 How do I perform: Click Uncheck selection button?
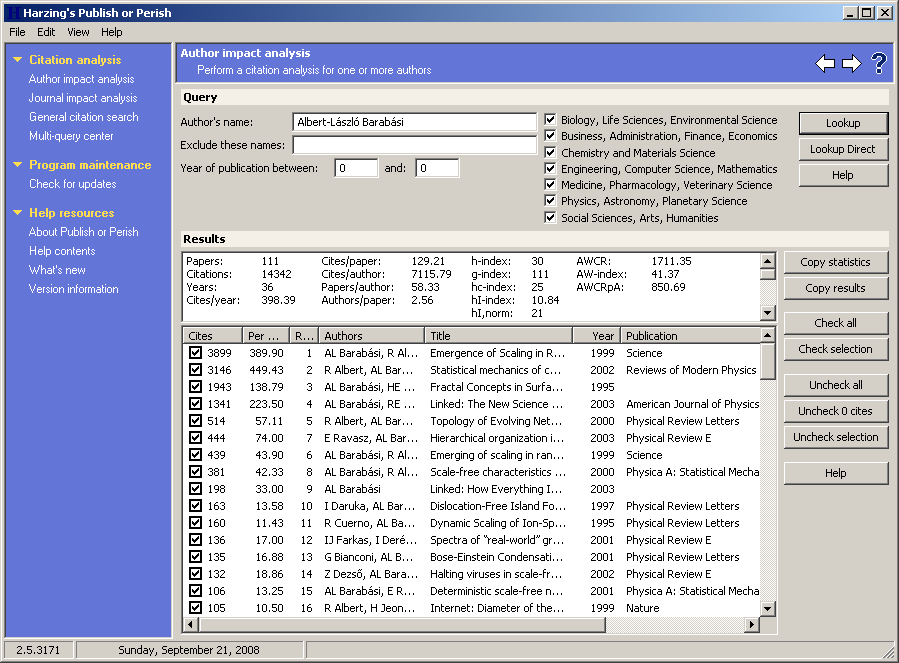(x=836, y=437)
